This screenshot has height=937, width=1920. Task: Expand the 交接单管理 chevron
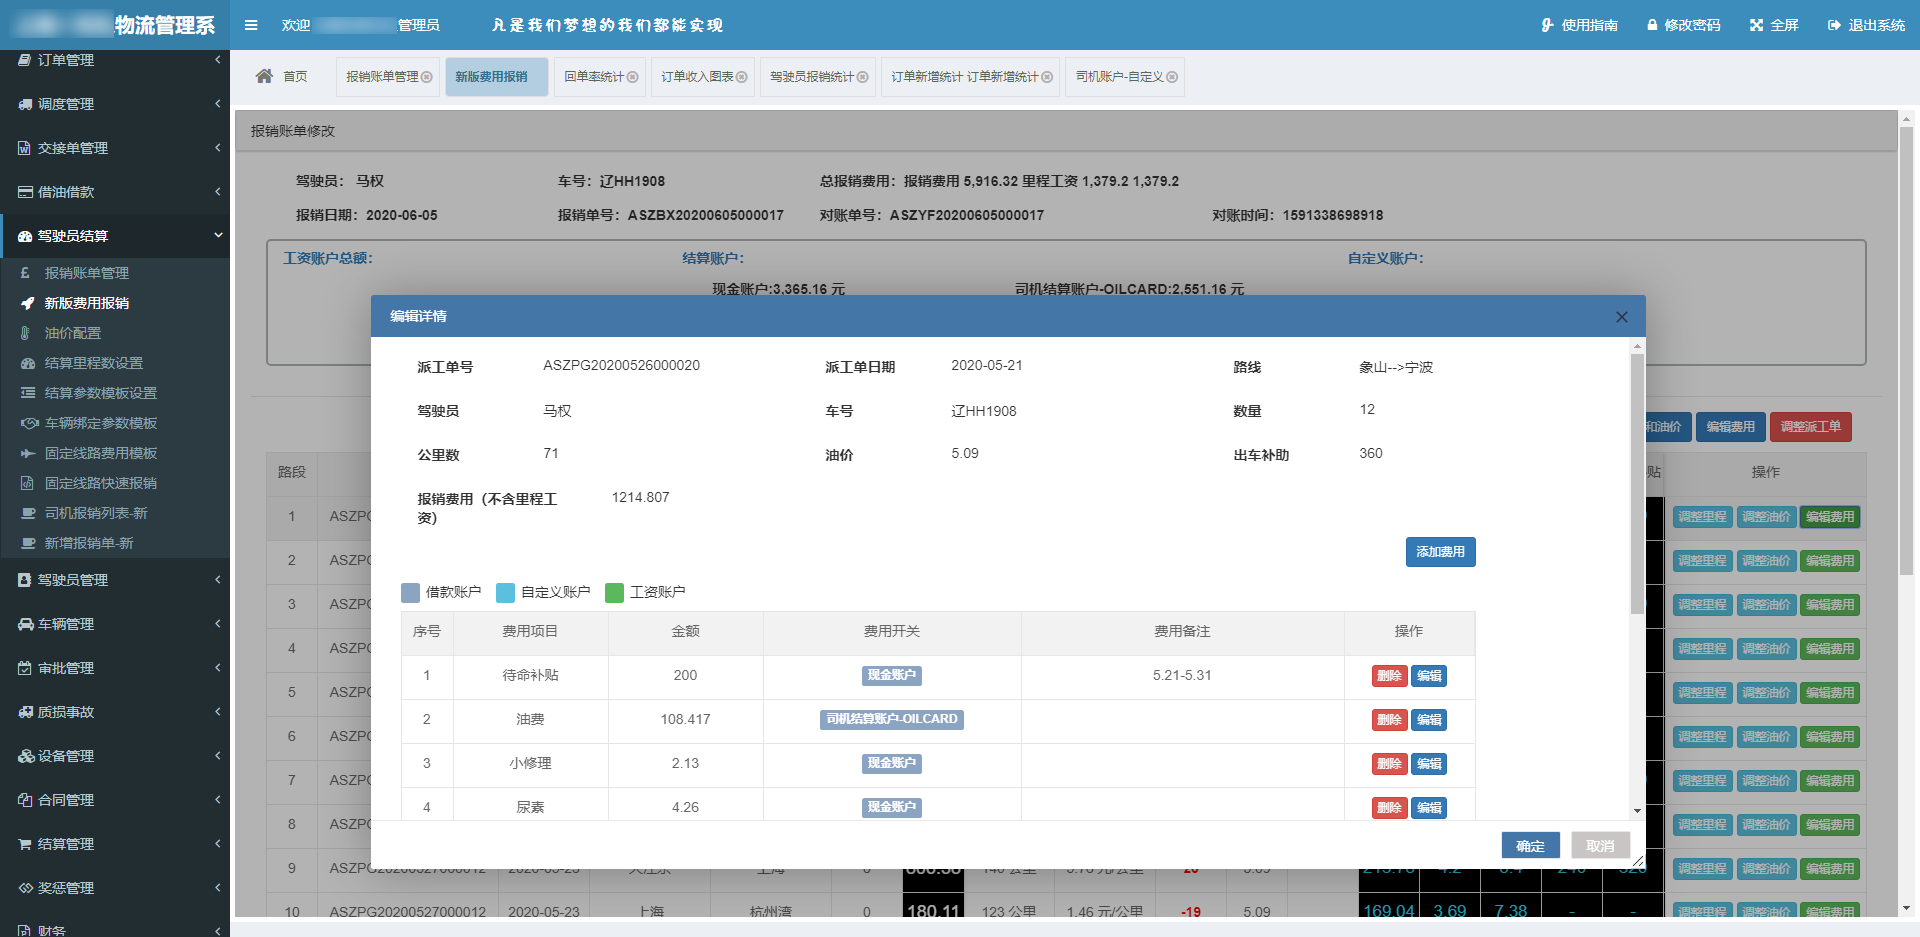(x=217, y=148)
